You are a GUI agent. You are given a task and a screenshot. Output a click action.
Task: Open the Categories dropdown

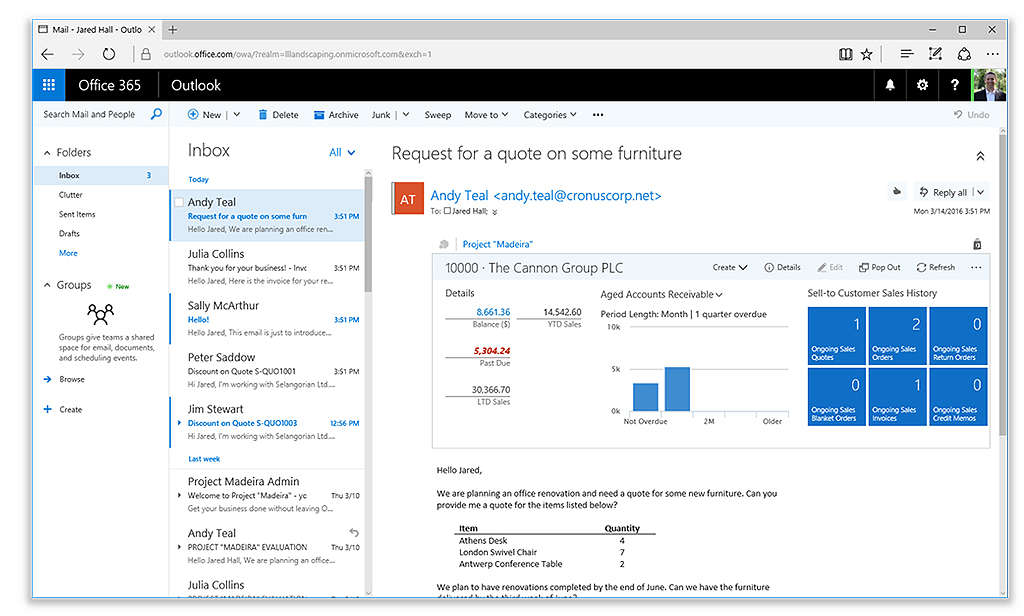click(x=550, y=115)
